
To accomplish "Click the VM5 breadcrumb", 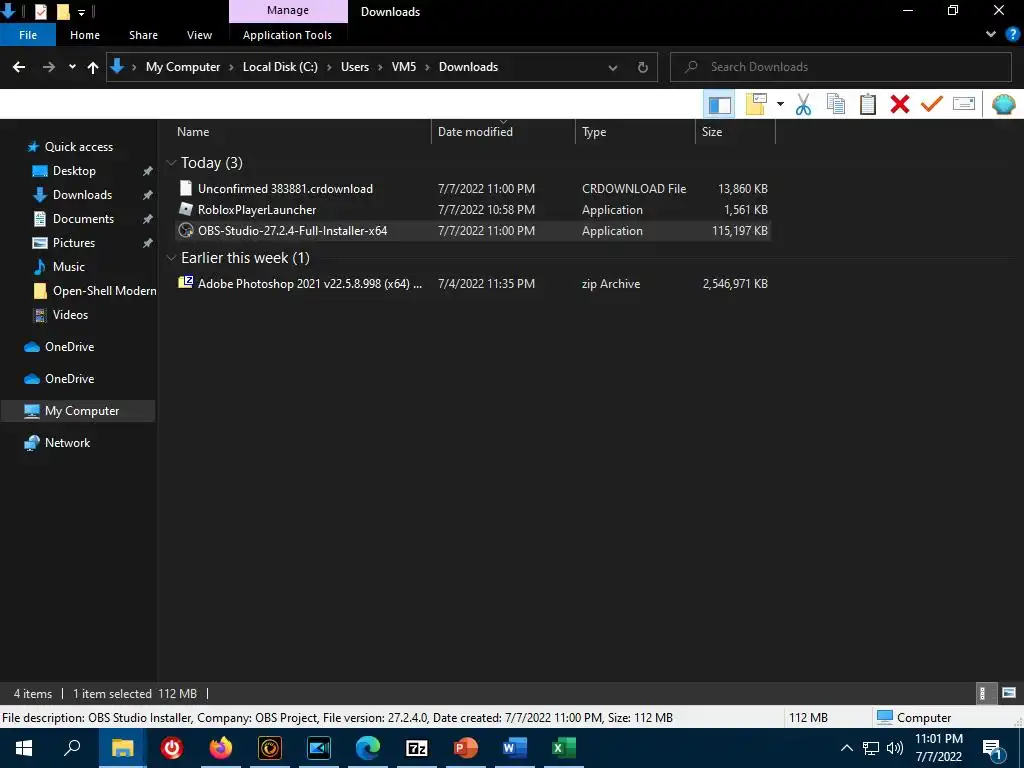I will click(404, 67).
